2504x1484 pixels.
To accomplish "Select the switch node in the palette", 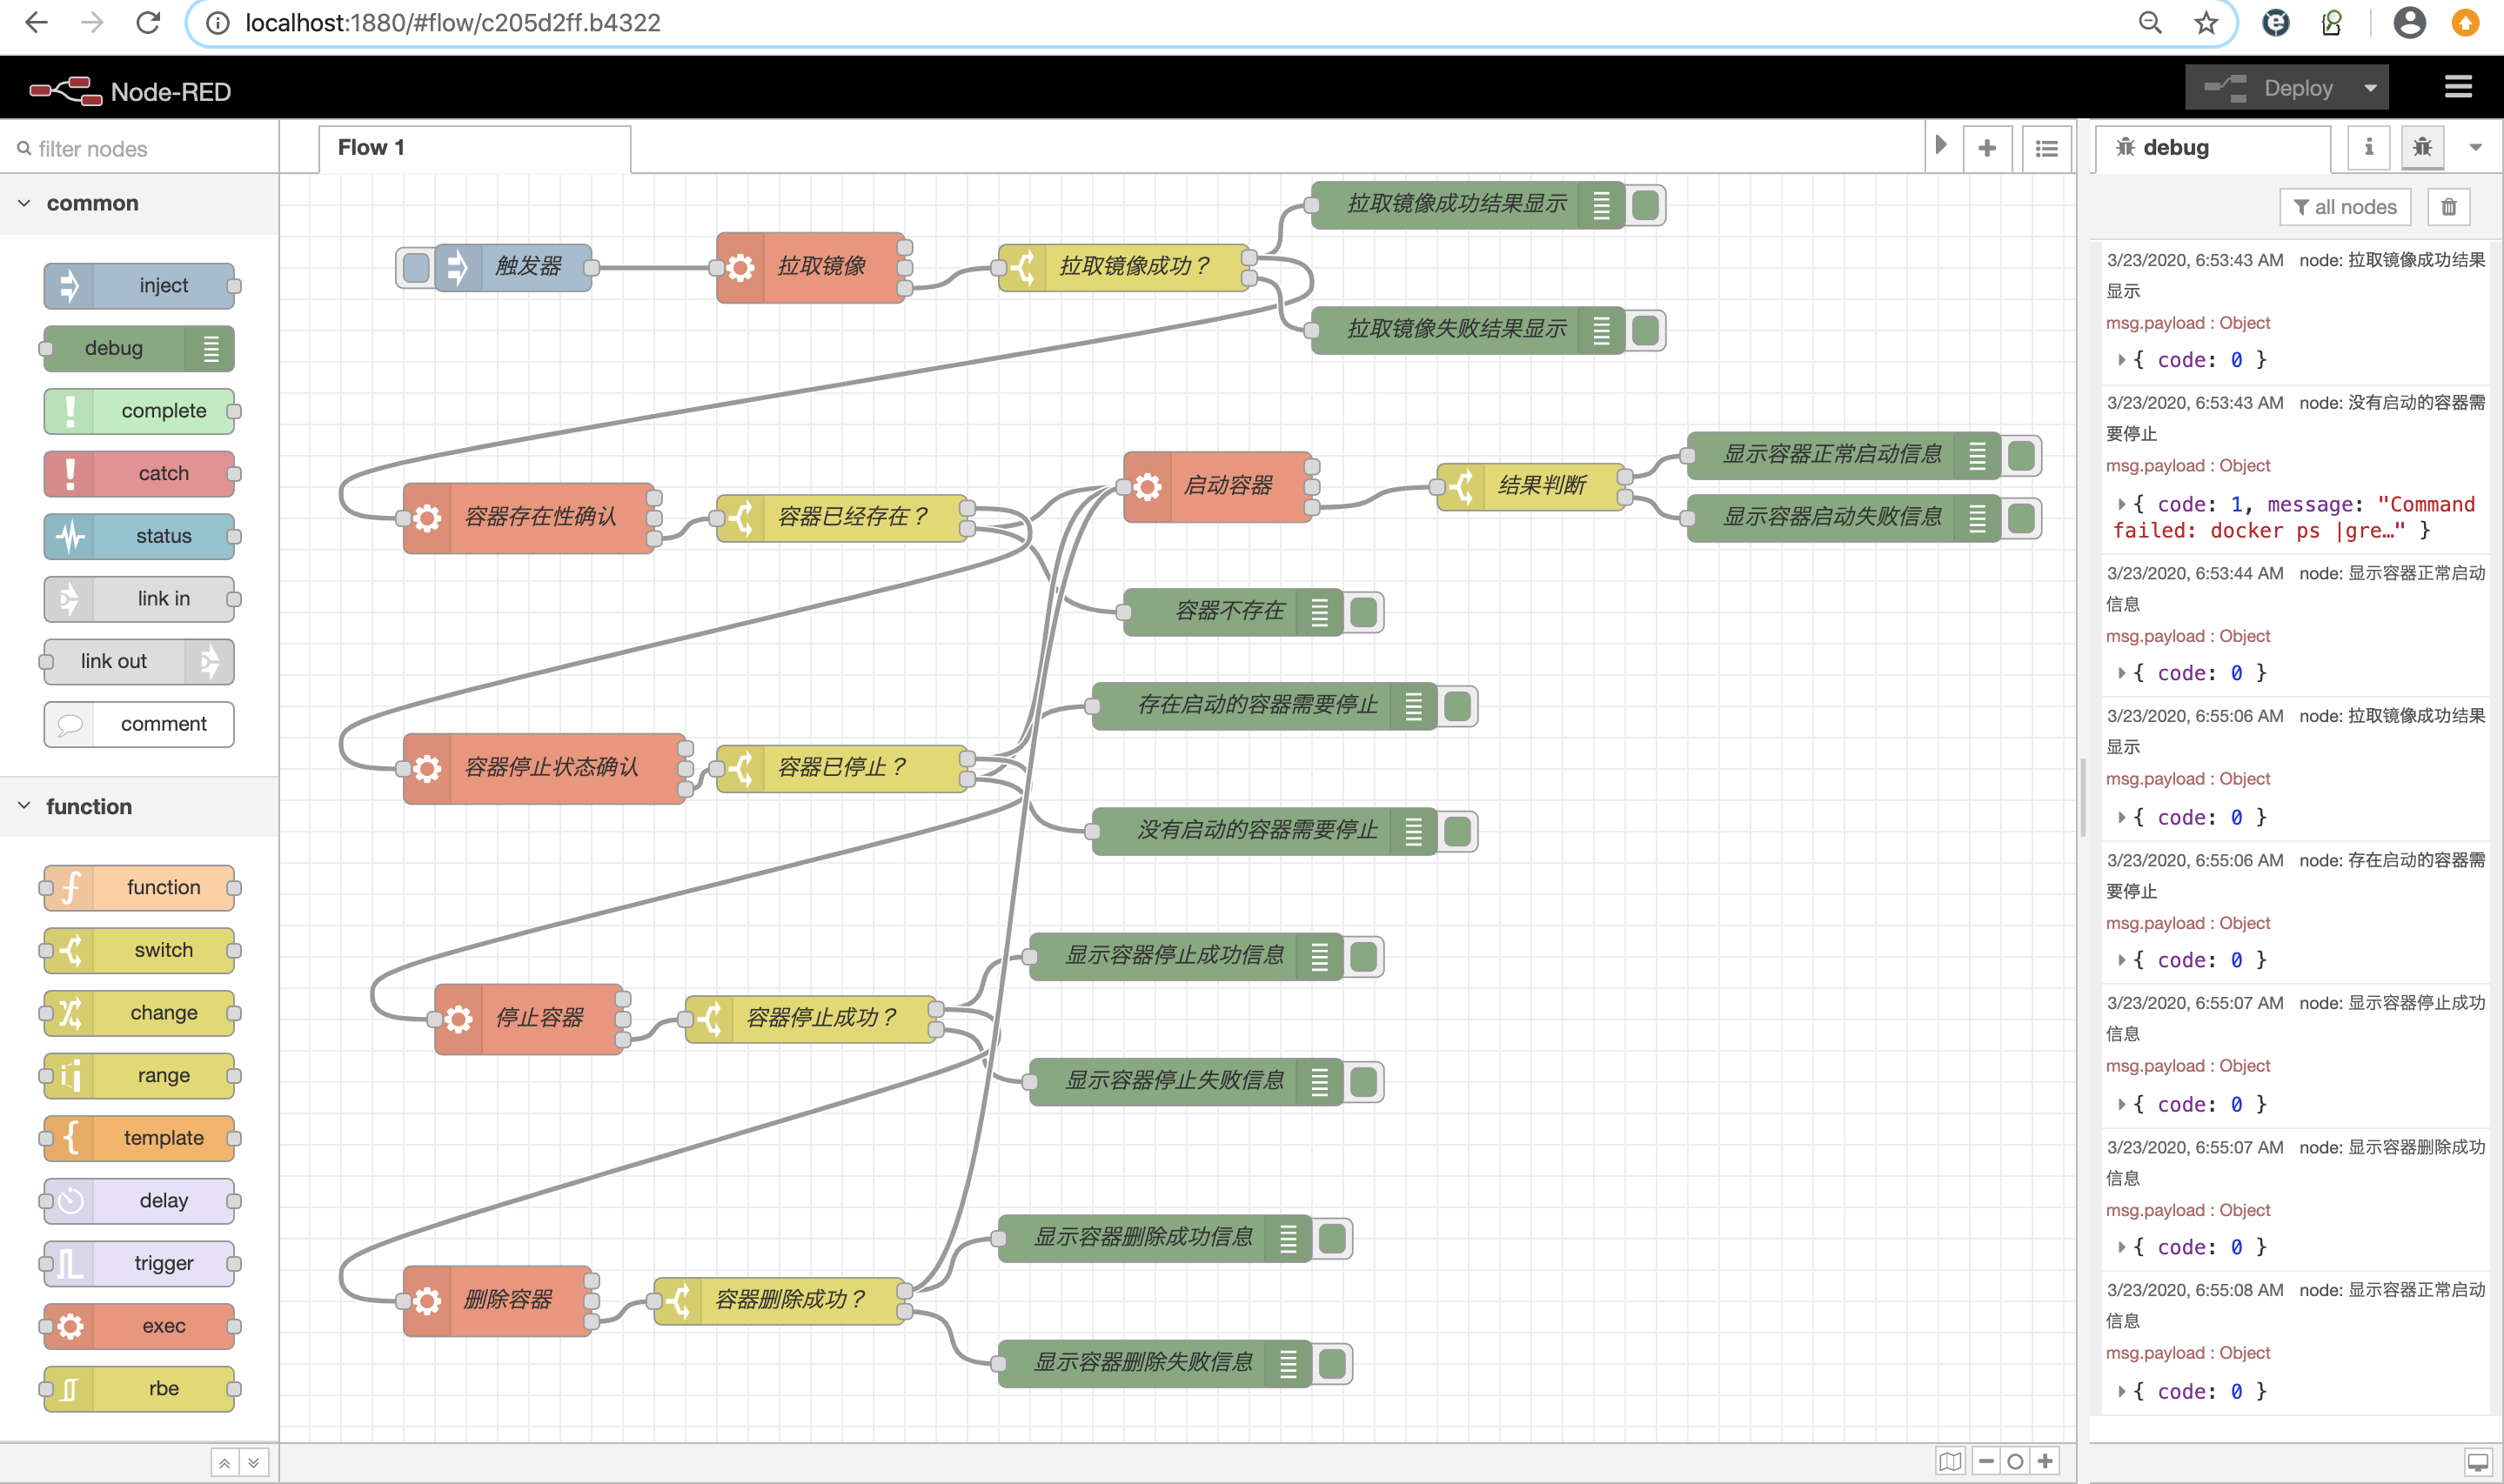I will (139, 950).
